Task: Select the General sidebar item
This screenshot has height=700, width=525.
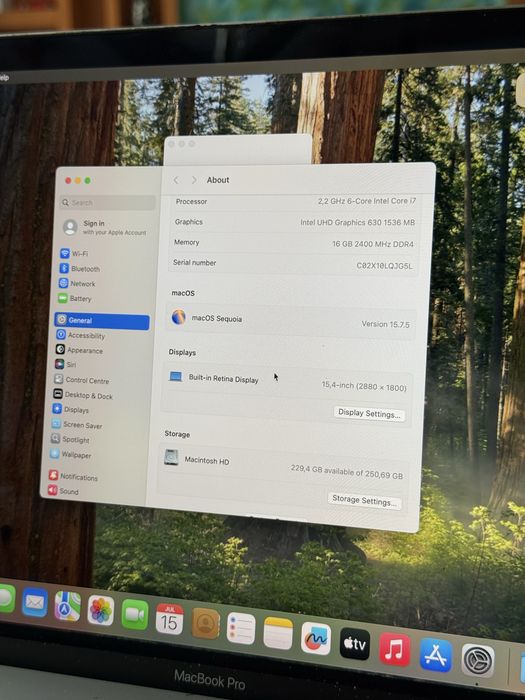Action: 102,321
